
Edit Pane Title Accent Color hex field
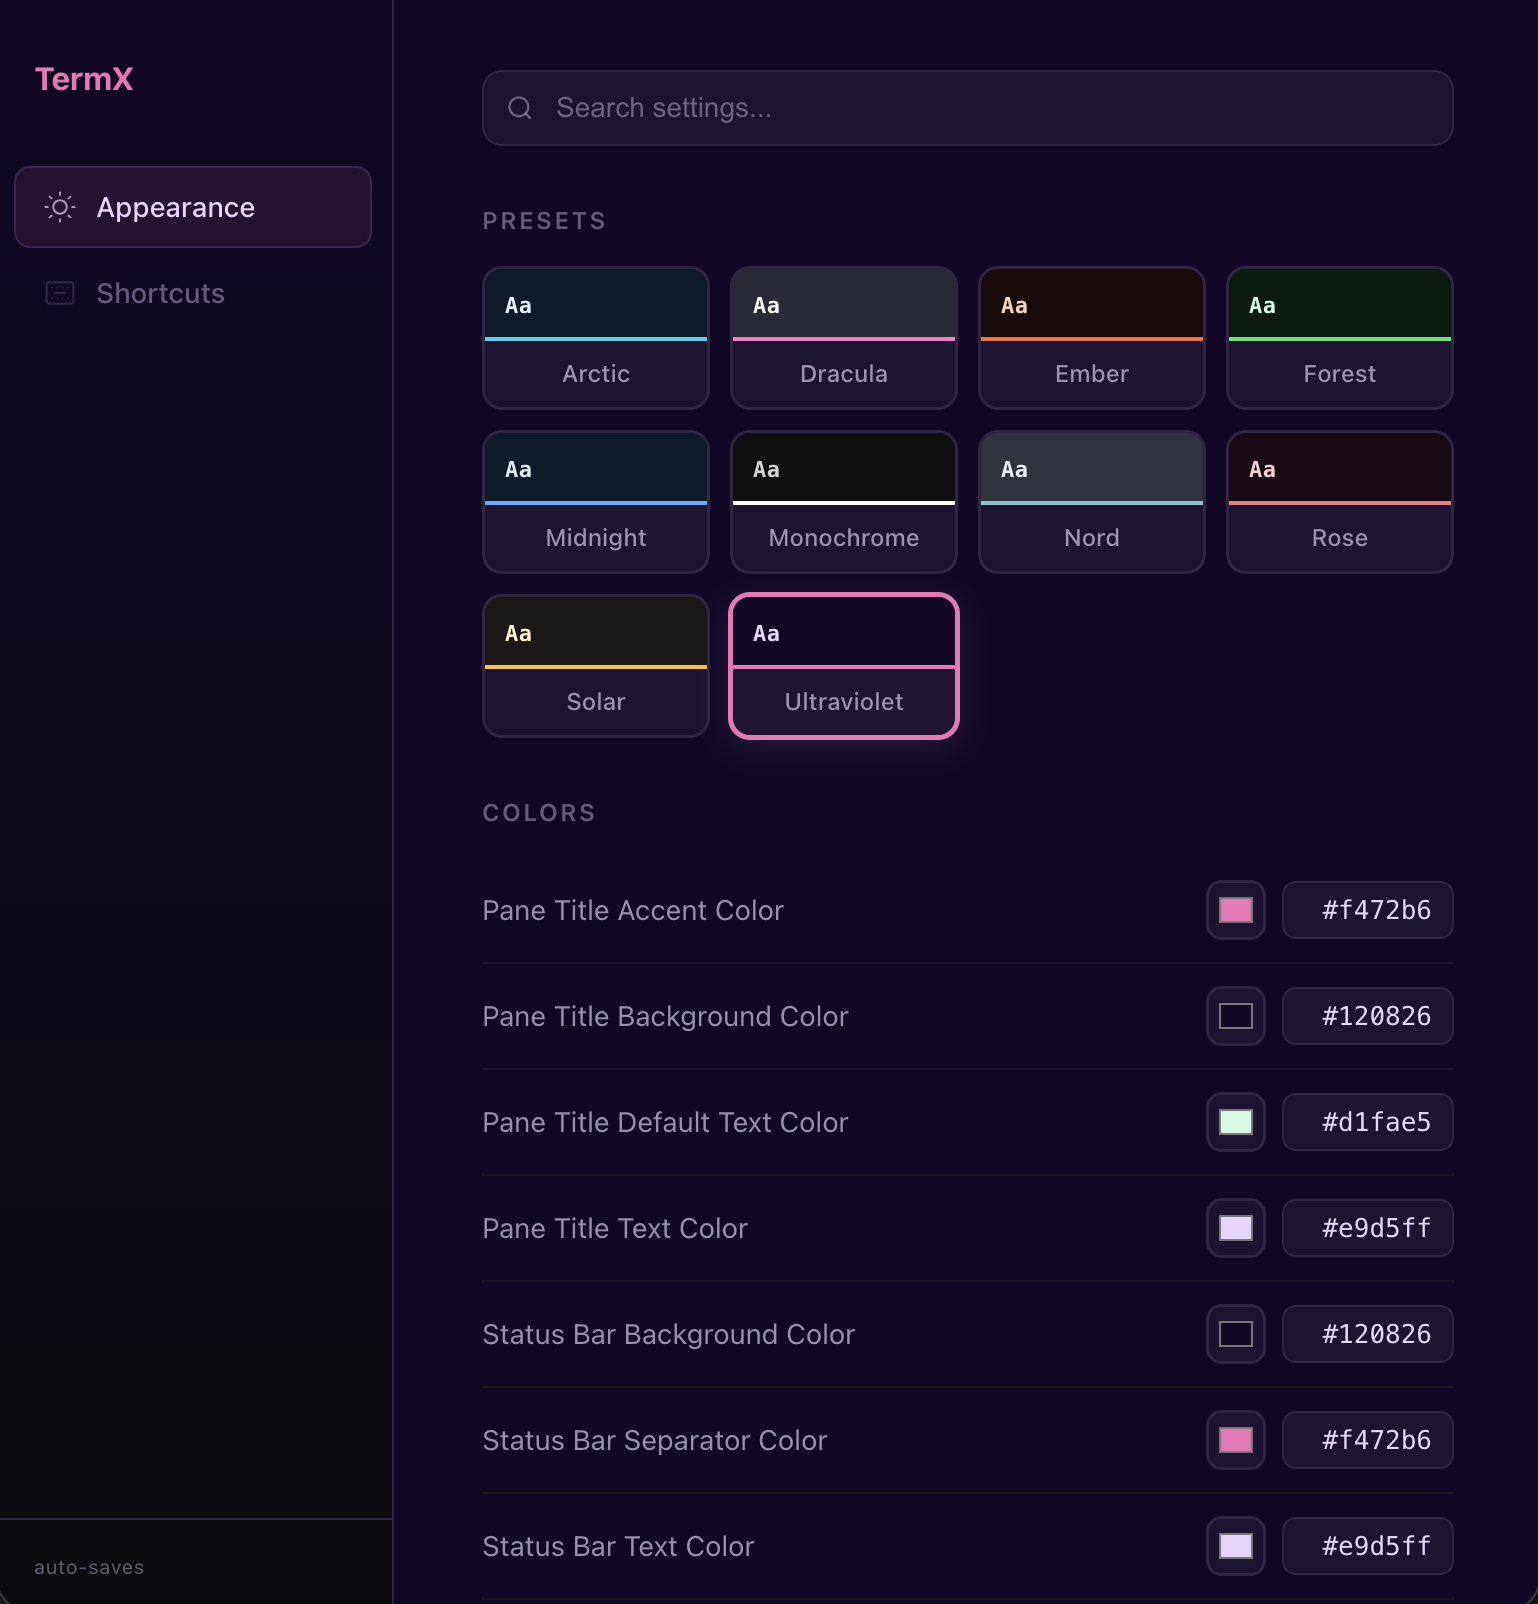(1368, 910)
